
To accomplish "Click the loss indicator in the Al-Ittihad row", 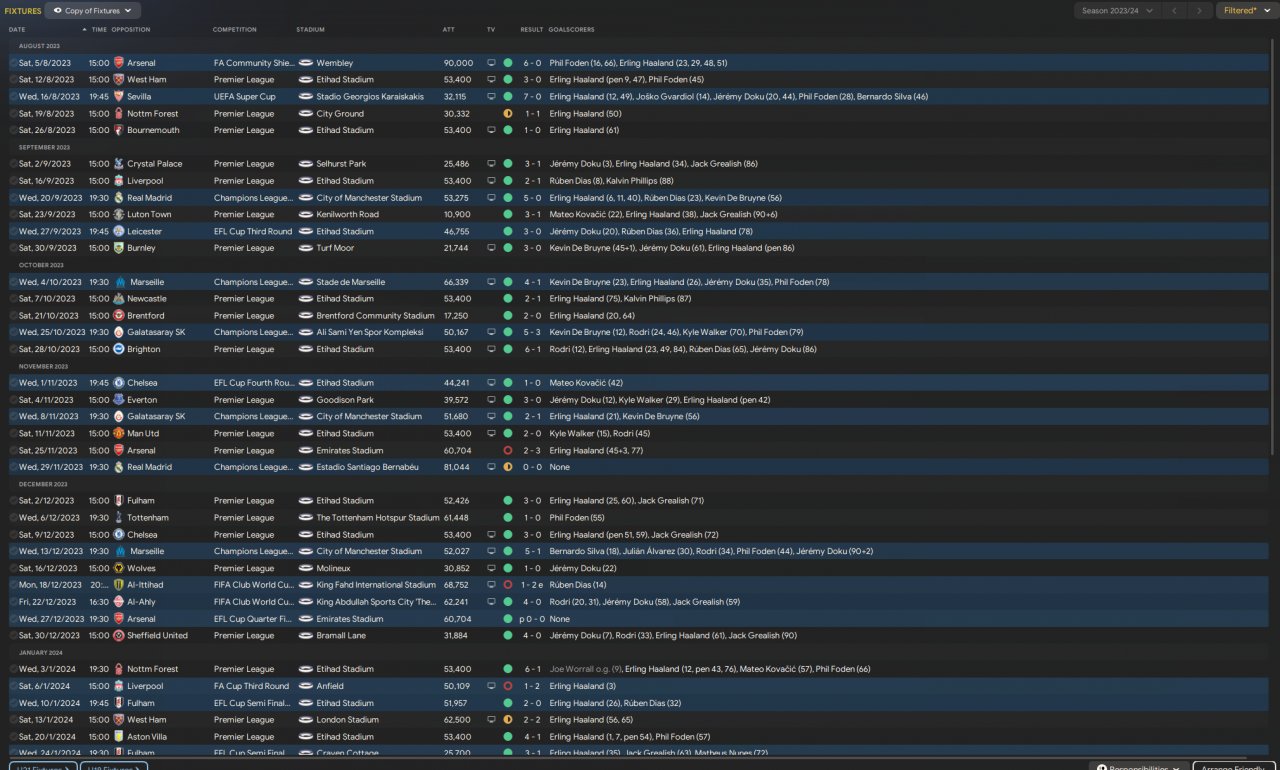I will 508,585.
